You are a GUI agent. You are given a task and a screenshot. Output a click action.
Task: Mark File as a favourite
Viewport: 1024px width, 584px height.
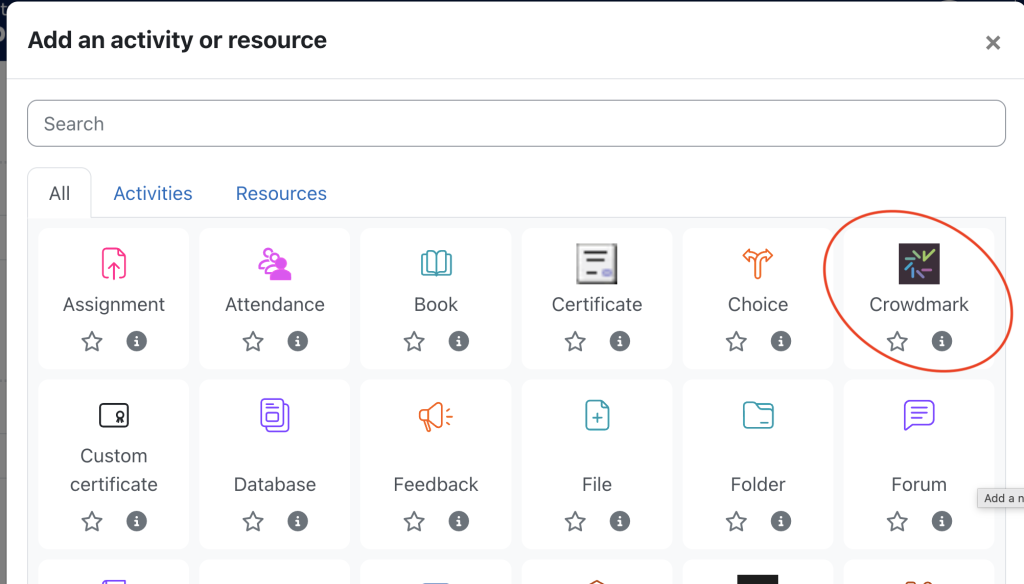click(575, 521)
